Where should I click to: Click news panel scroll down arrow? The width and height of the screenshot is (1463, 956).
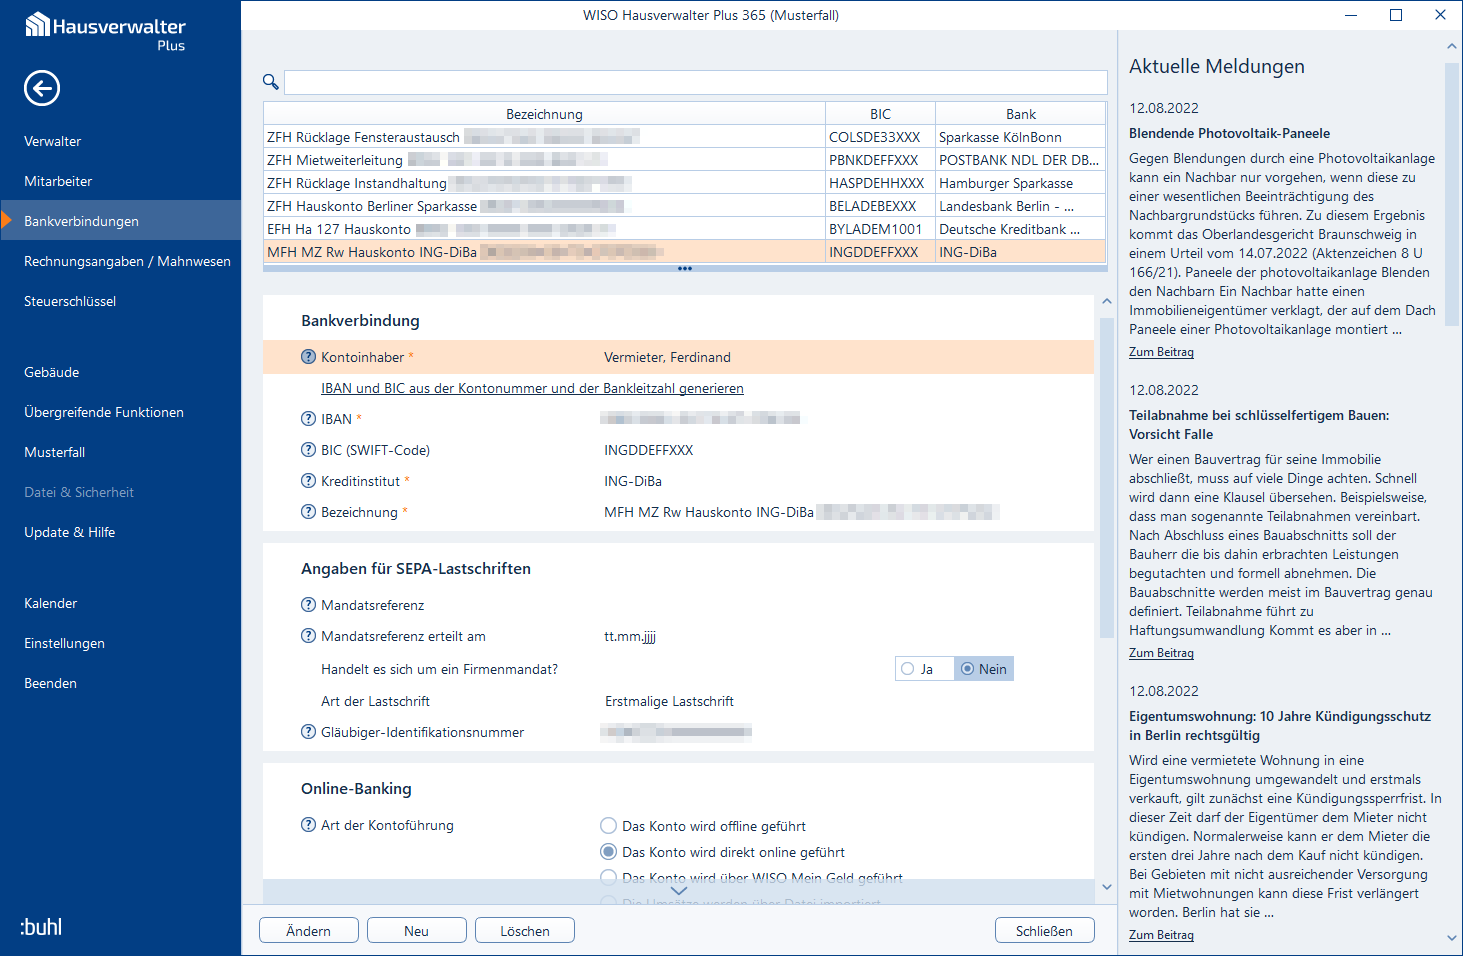click(1452, 938)
